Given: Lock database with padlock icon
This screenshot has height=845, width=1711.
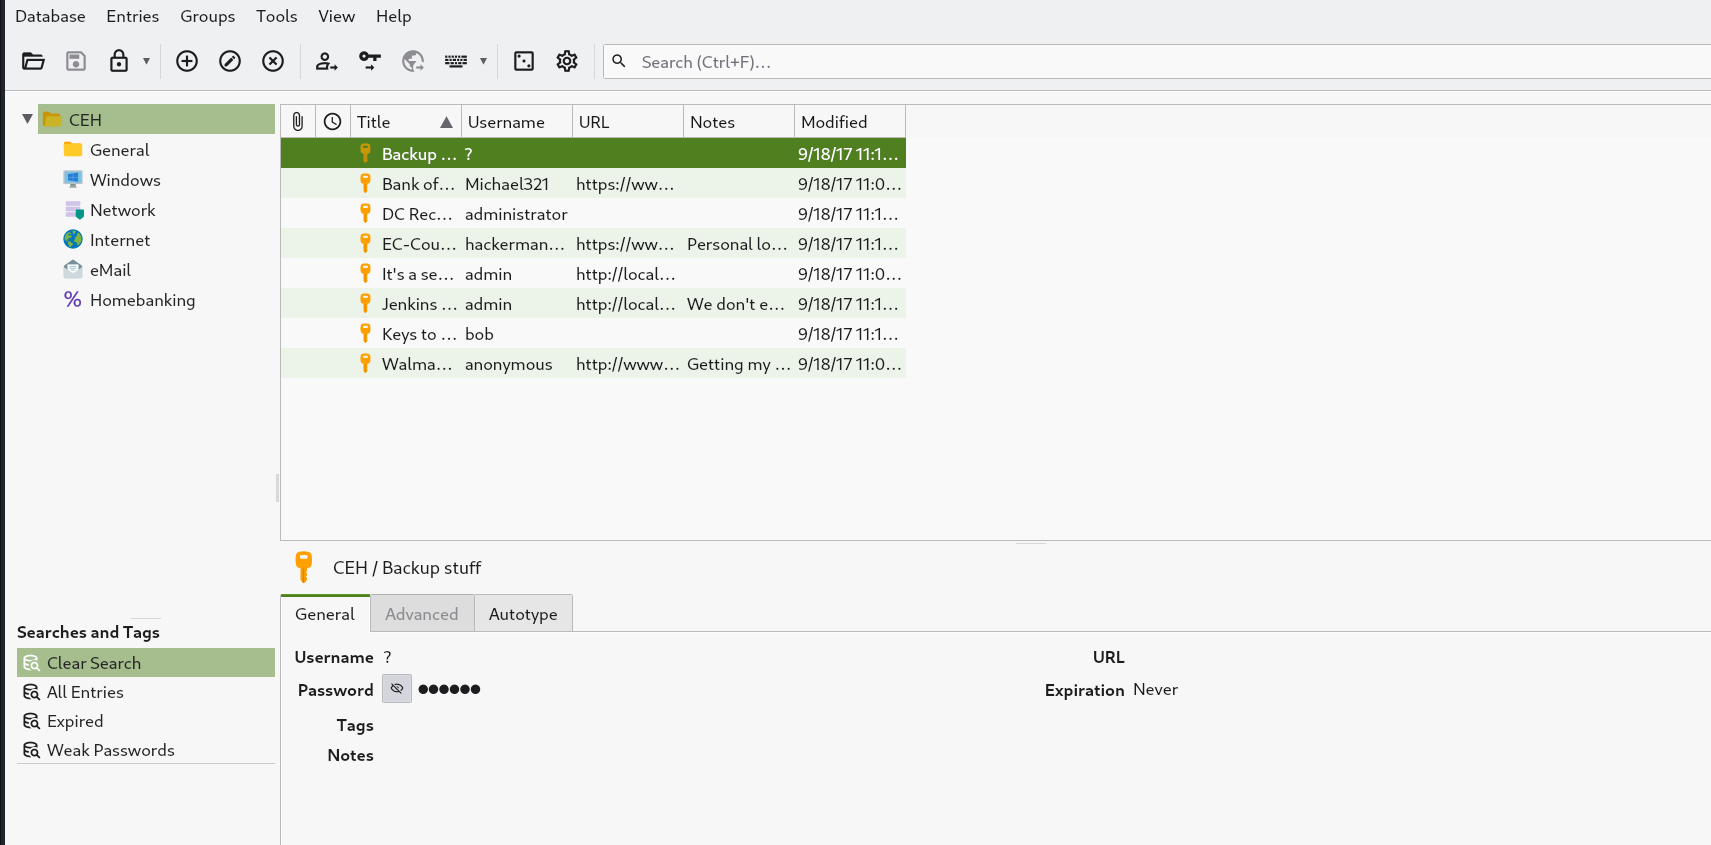Looking at the screenshot, I should tap(119, 61).
